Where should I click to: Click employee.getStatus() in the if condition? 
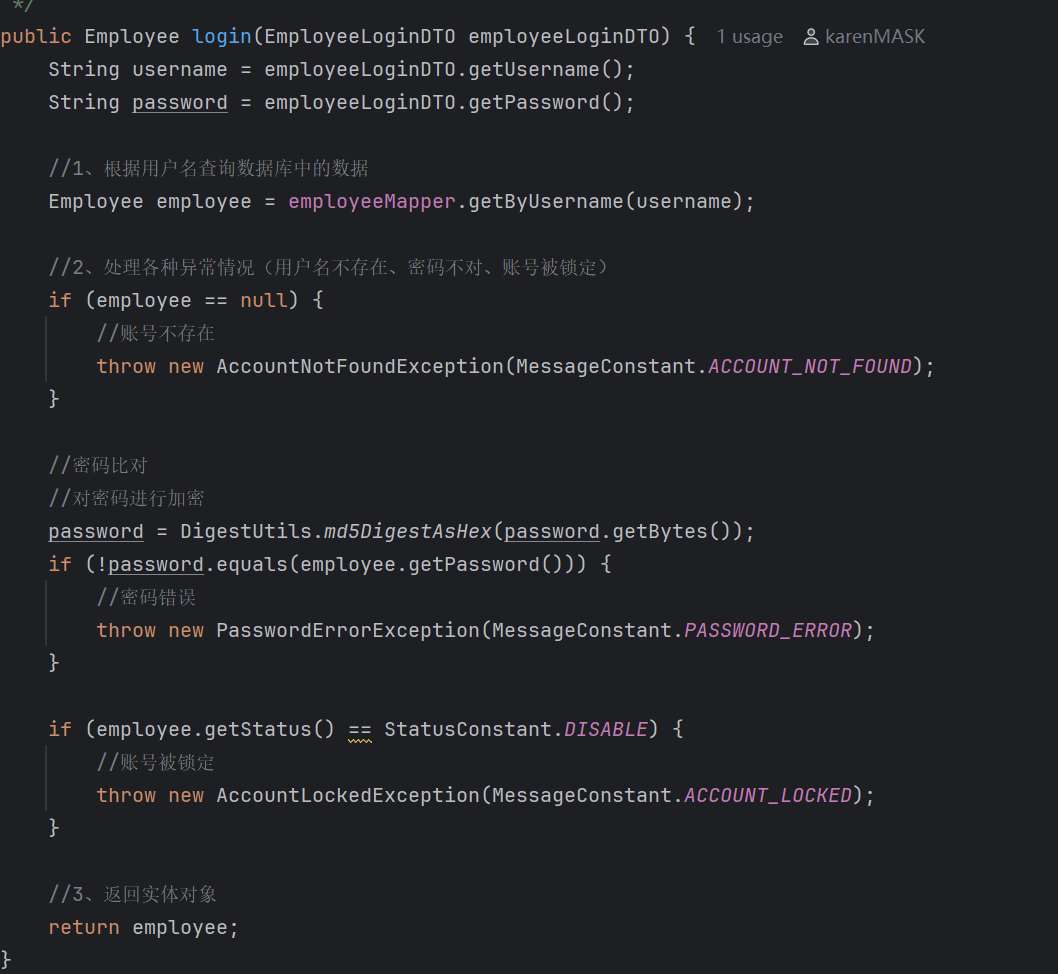point(215,730)
